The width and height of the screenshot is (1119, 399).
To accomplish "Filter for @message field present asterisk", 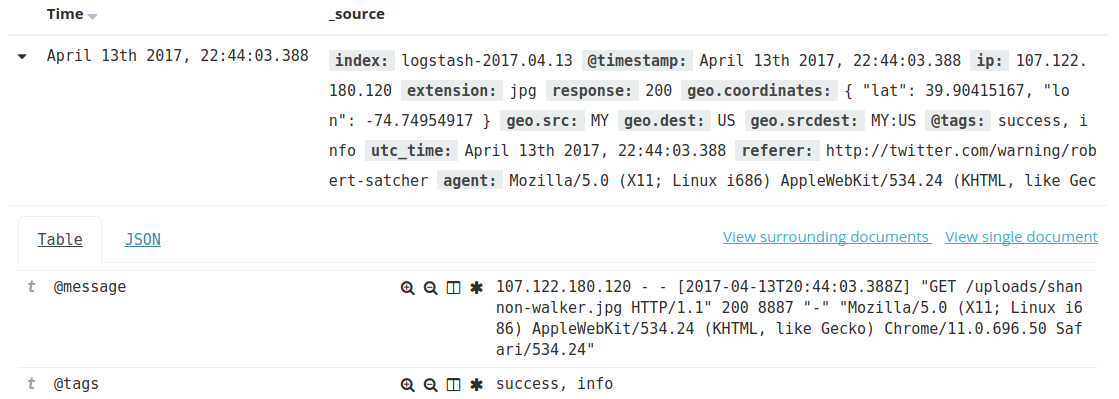I will click(476, 288).
